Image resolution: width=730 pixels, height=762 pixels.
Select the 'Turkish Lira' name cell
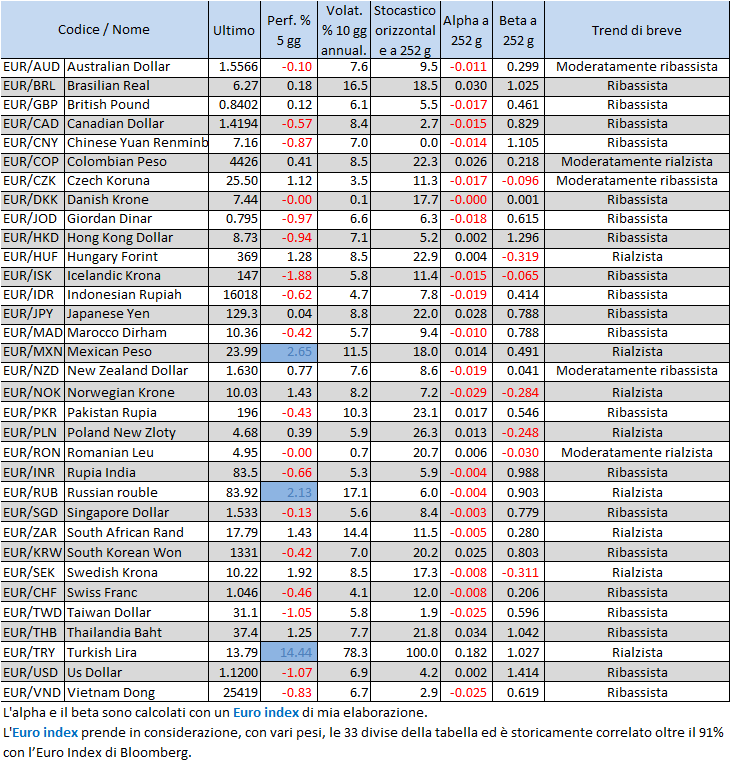coord(137,652)
